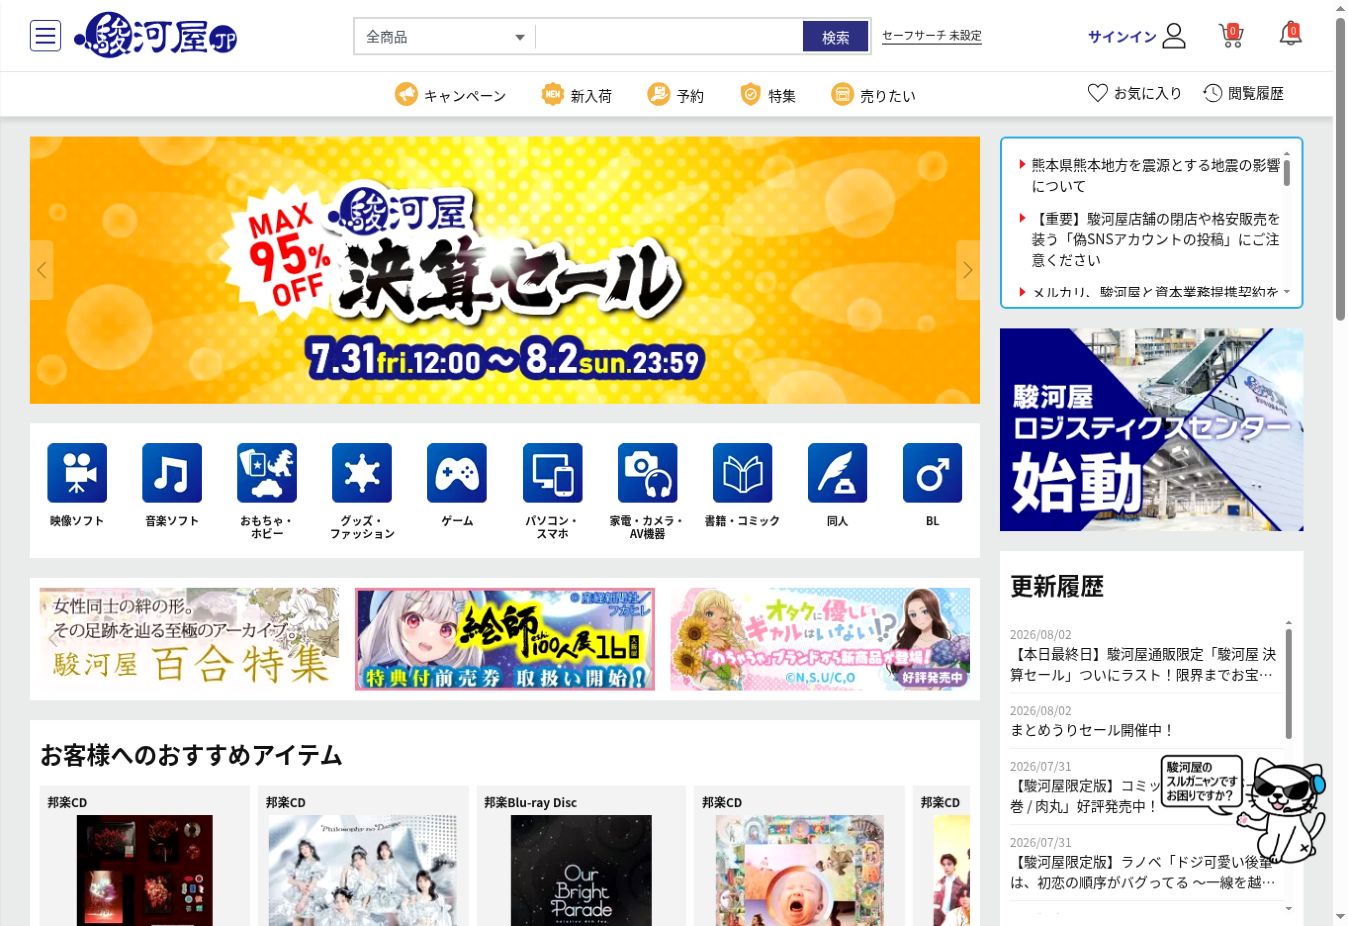Show next banner slide
This screenshot has height=926, width=1348.
pos(968,270)
